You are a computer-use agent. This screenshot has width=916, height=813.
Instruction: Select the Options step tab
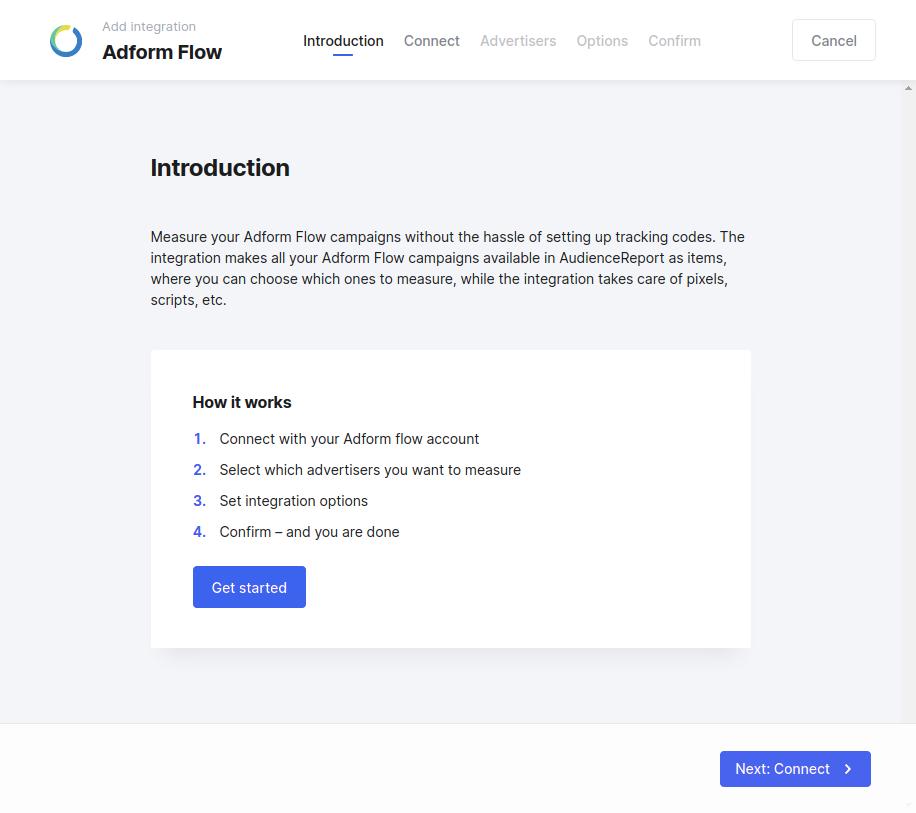pos(602,41)
